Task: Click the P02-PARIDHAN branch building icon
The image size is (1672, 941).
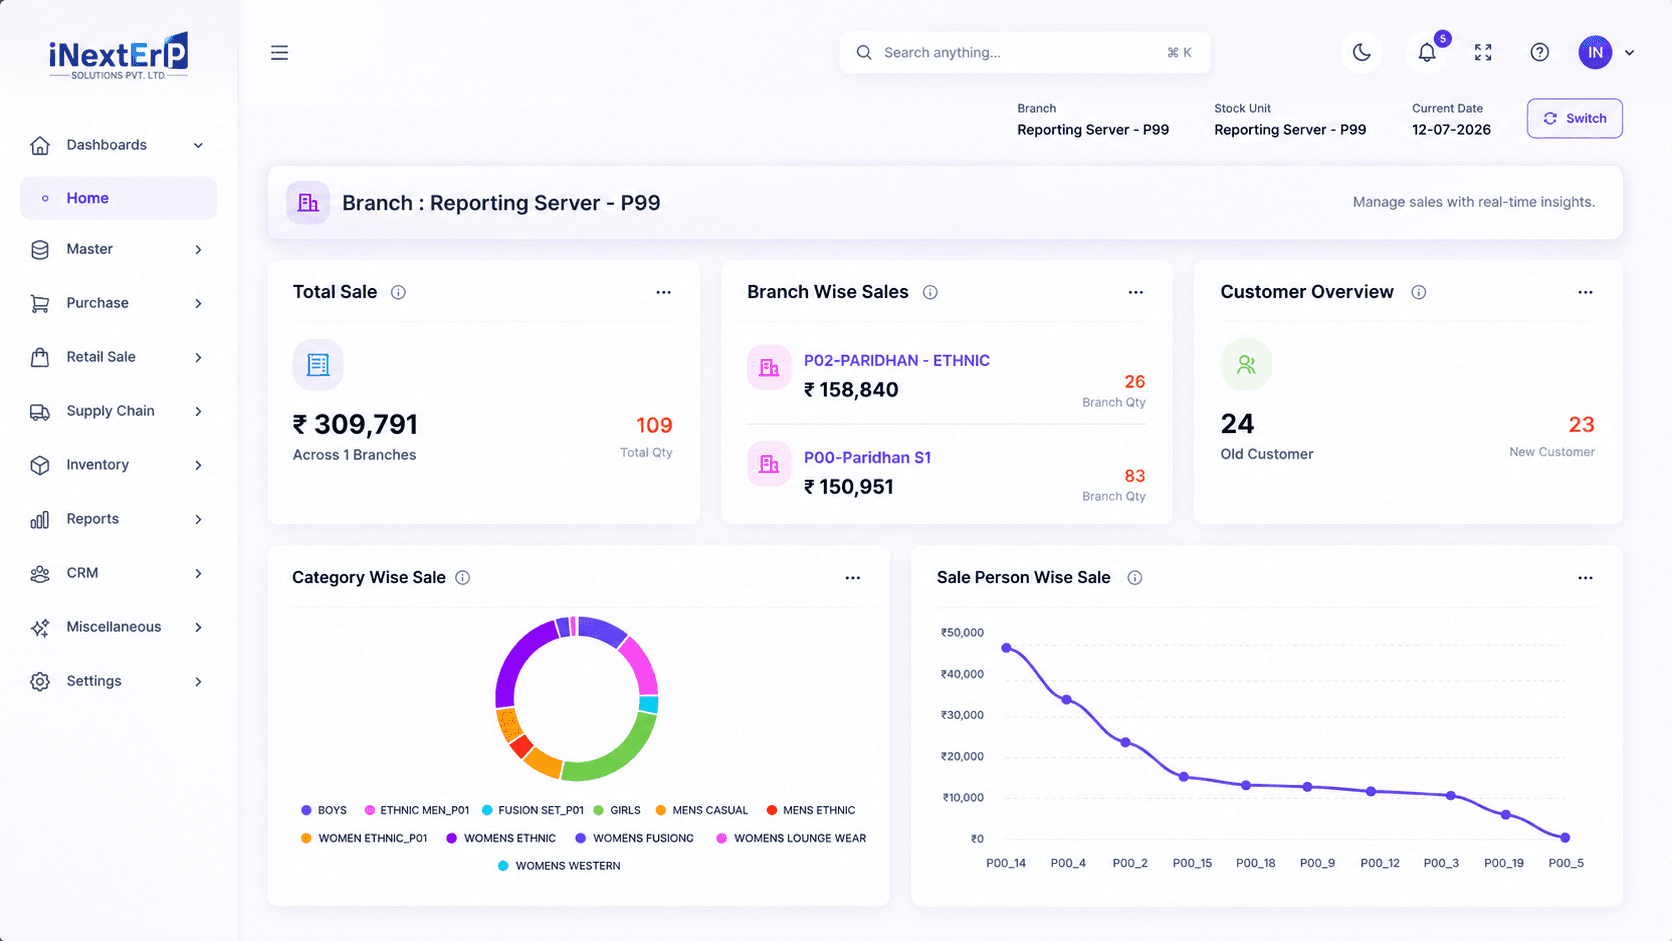Action: click(769, 368)
